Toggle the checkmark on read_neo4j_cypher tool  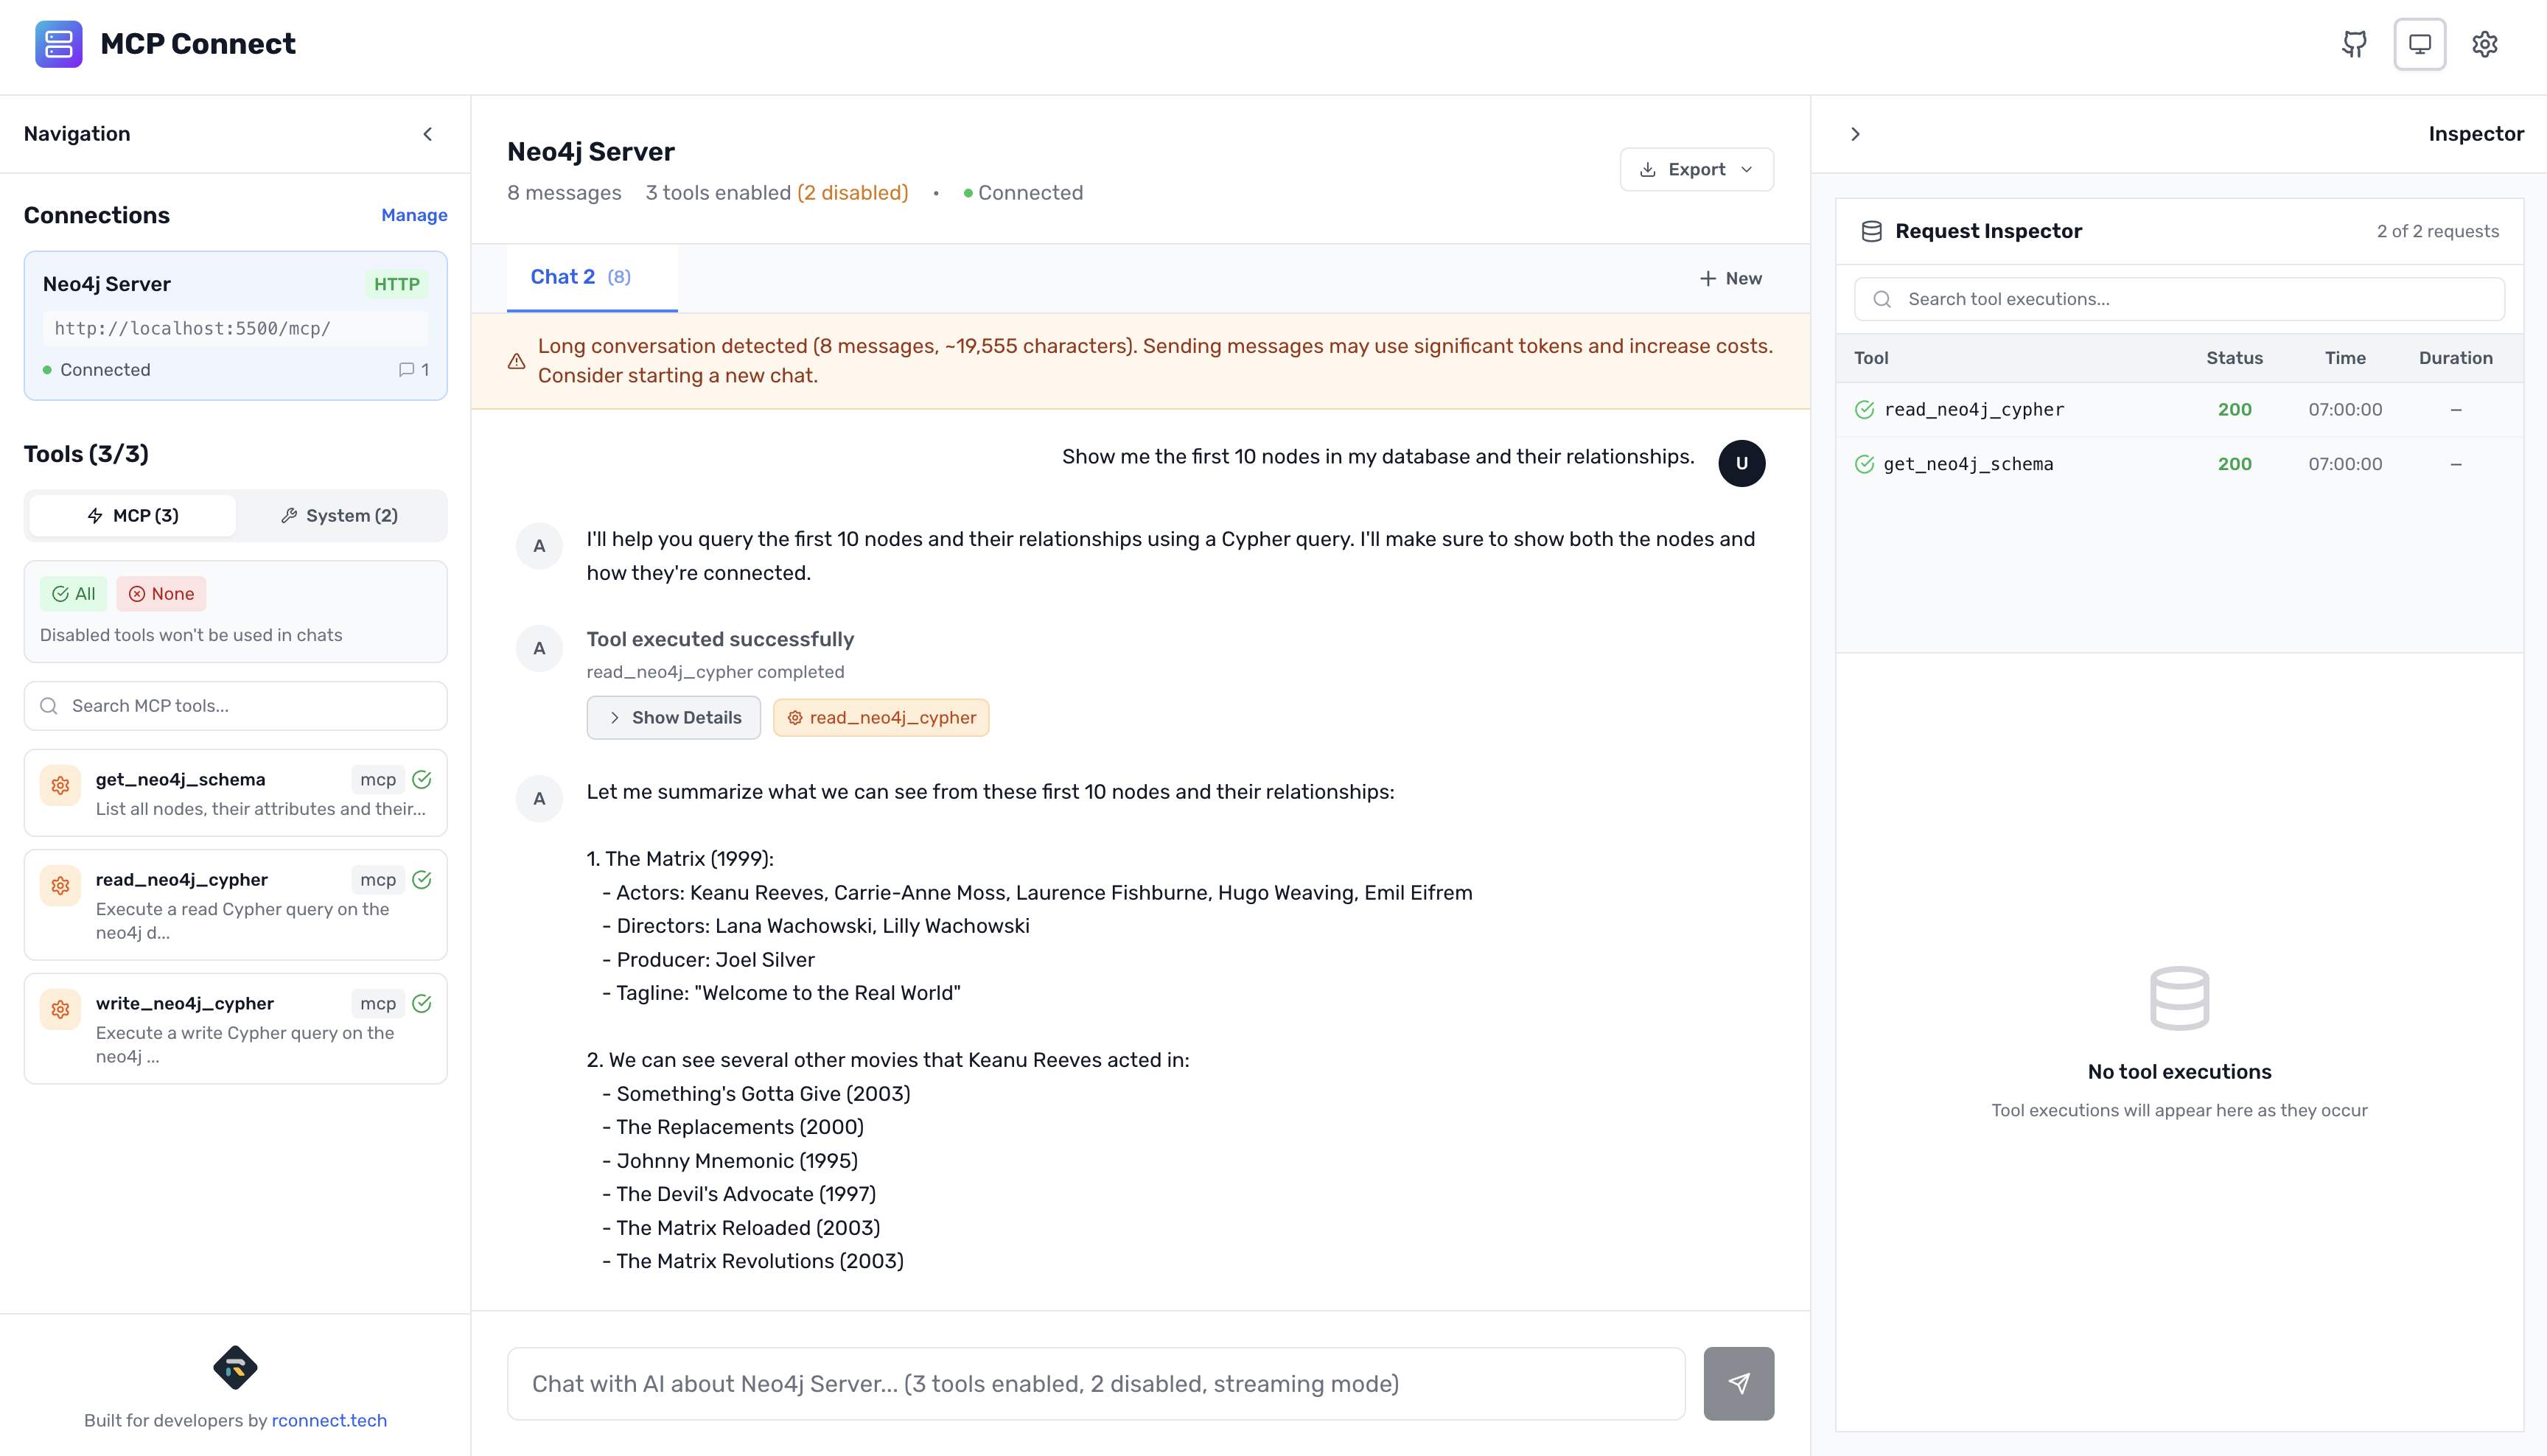tap(421, 879)
